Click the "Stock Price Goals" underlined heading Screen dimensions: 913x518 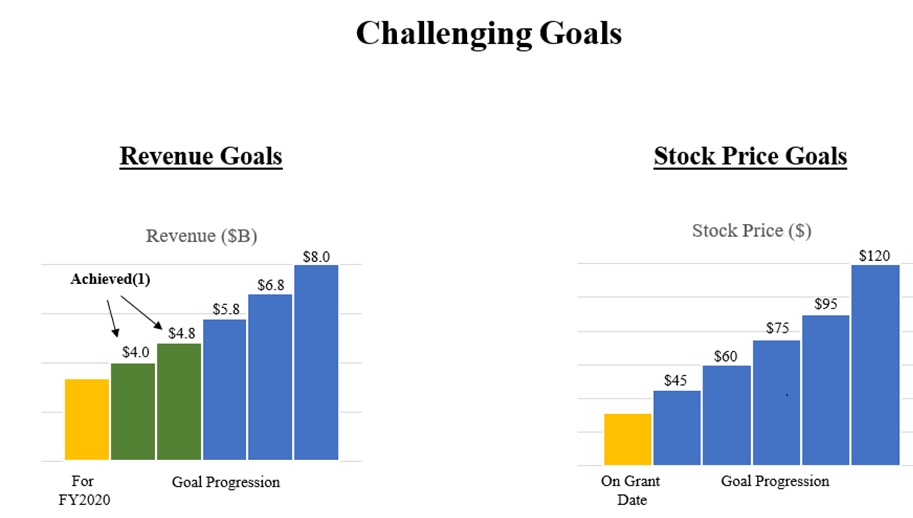click(x=750, y=156)
